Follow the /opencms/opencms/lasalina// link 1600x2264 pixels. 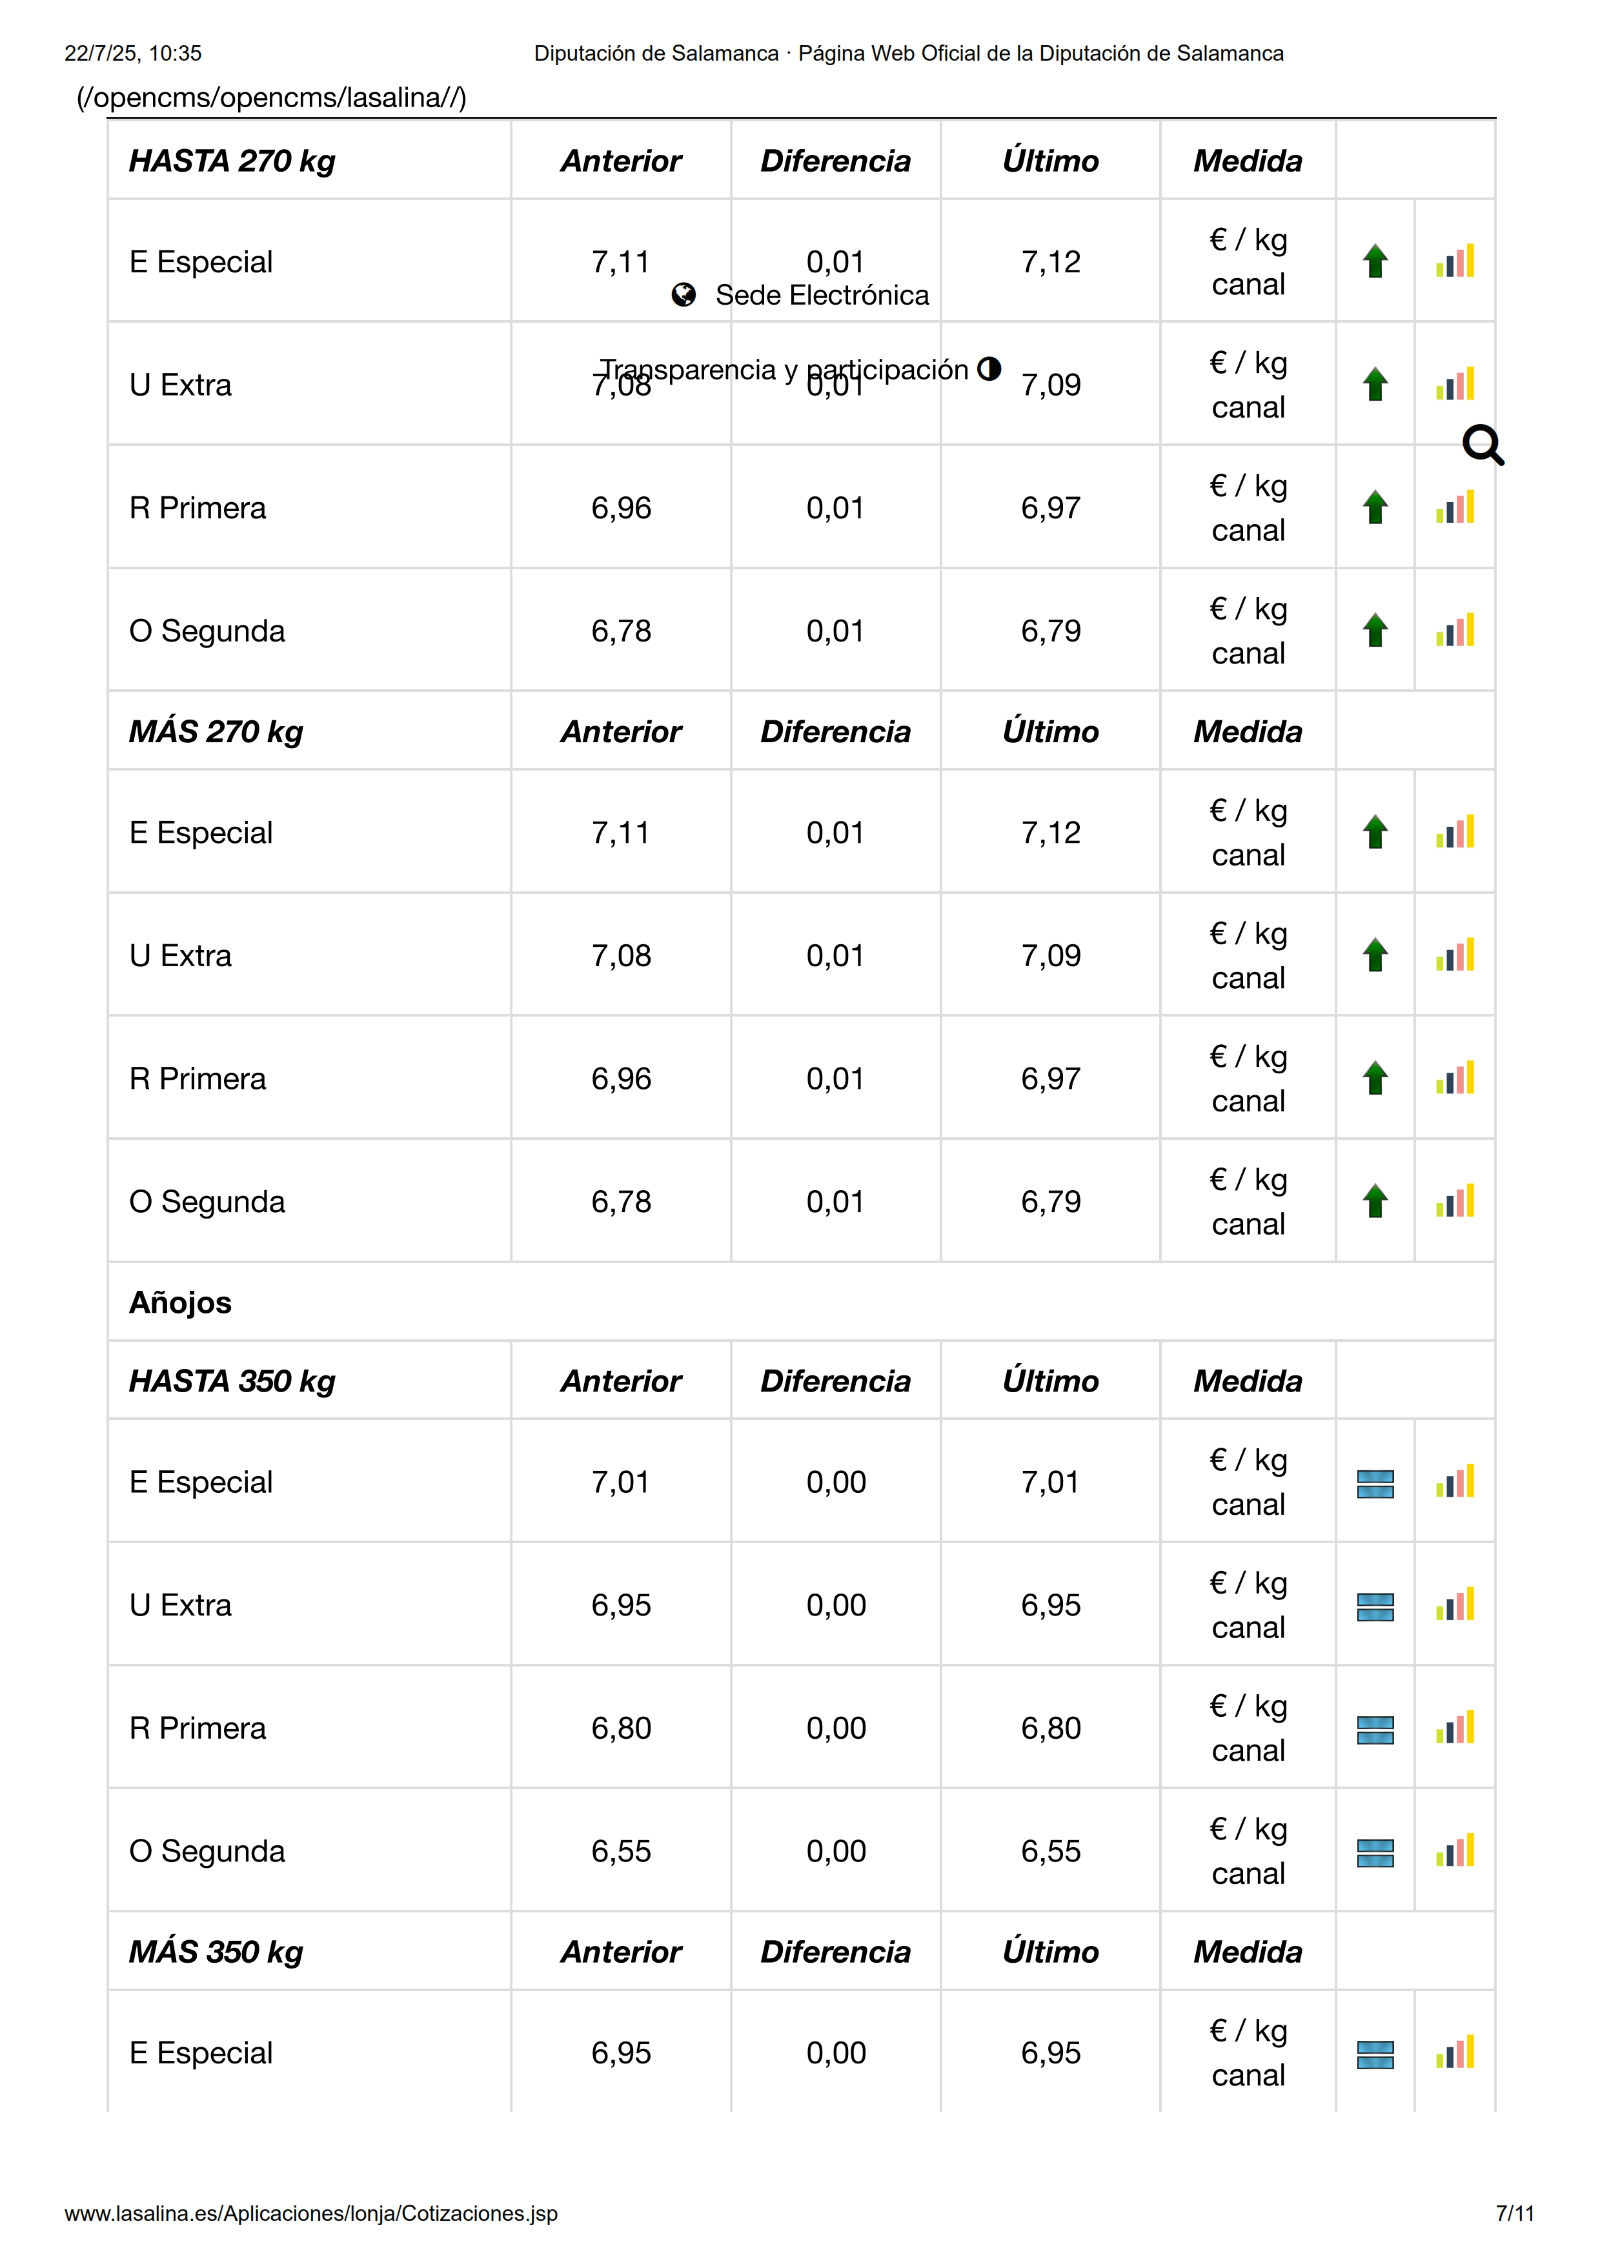(271, 98)
